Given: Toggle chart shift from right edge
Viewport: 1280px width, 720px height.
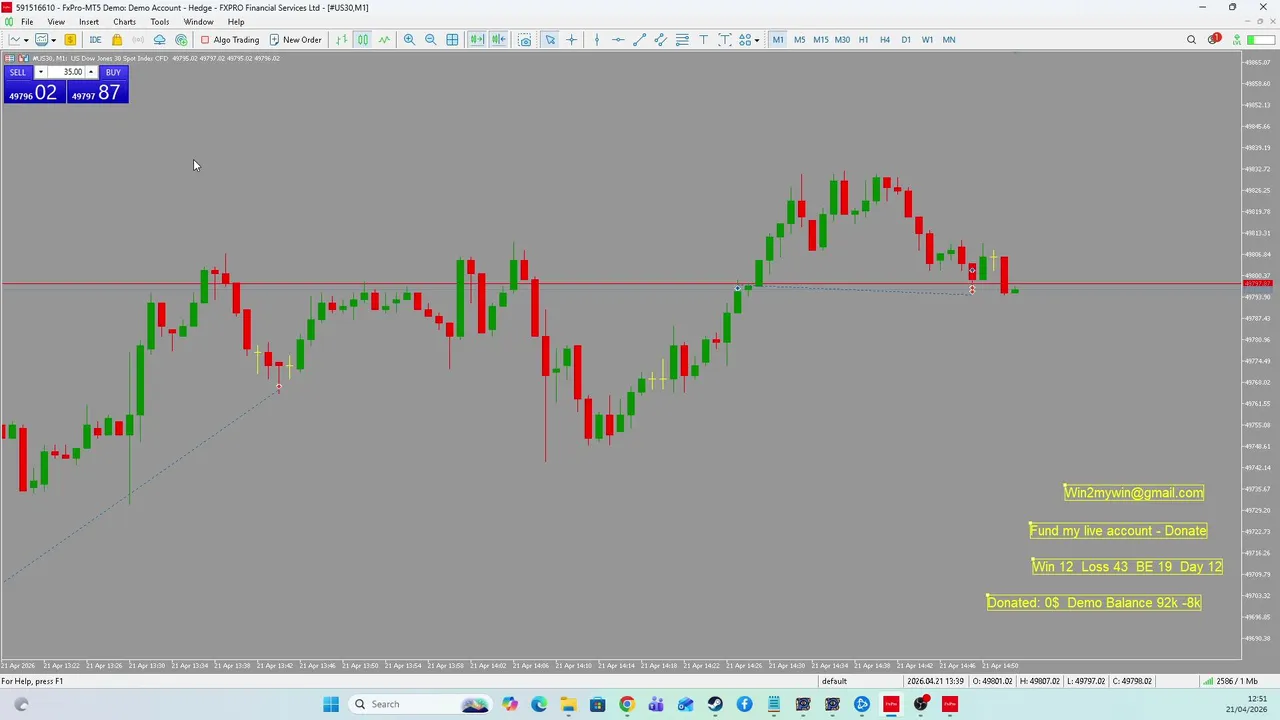Looking at the screenshot, I should click(x=498, y=40).
